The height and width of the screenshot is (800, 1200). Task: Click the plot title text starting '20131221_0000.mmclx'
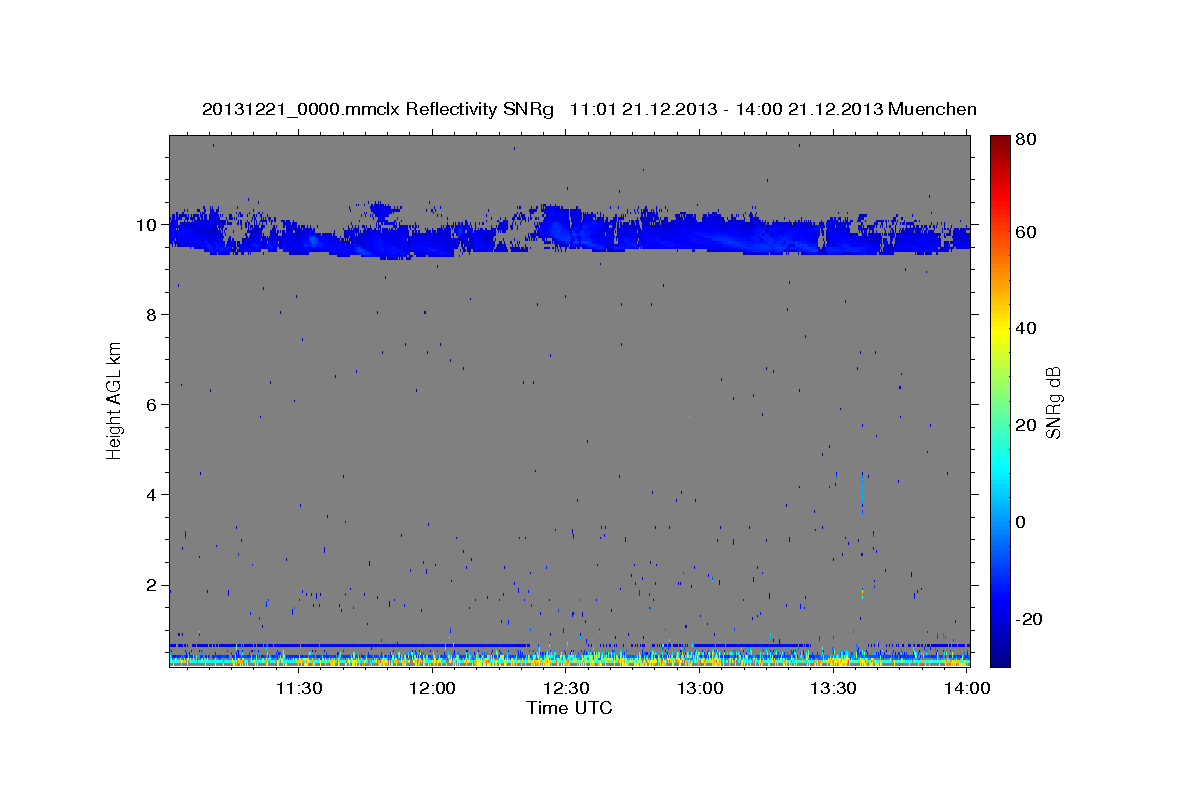[x=589, y=109]
